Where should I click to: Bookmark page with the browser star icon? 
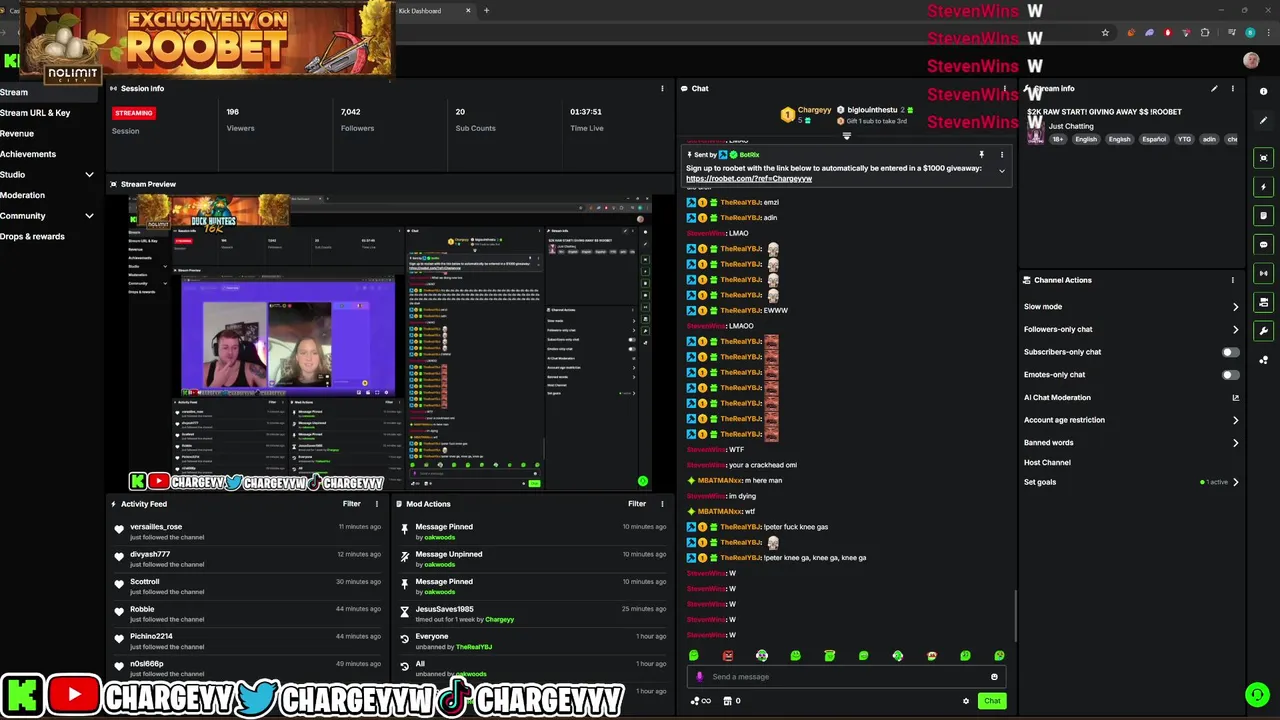[1105, 33]
